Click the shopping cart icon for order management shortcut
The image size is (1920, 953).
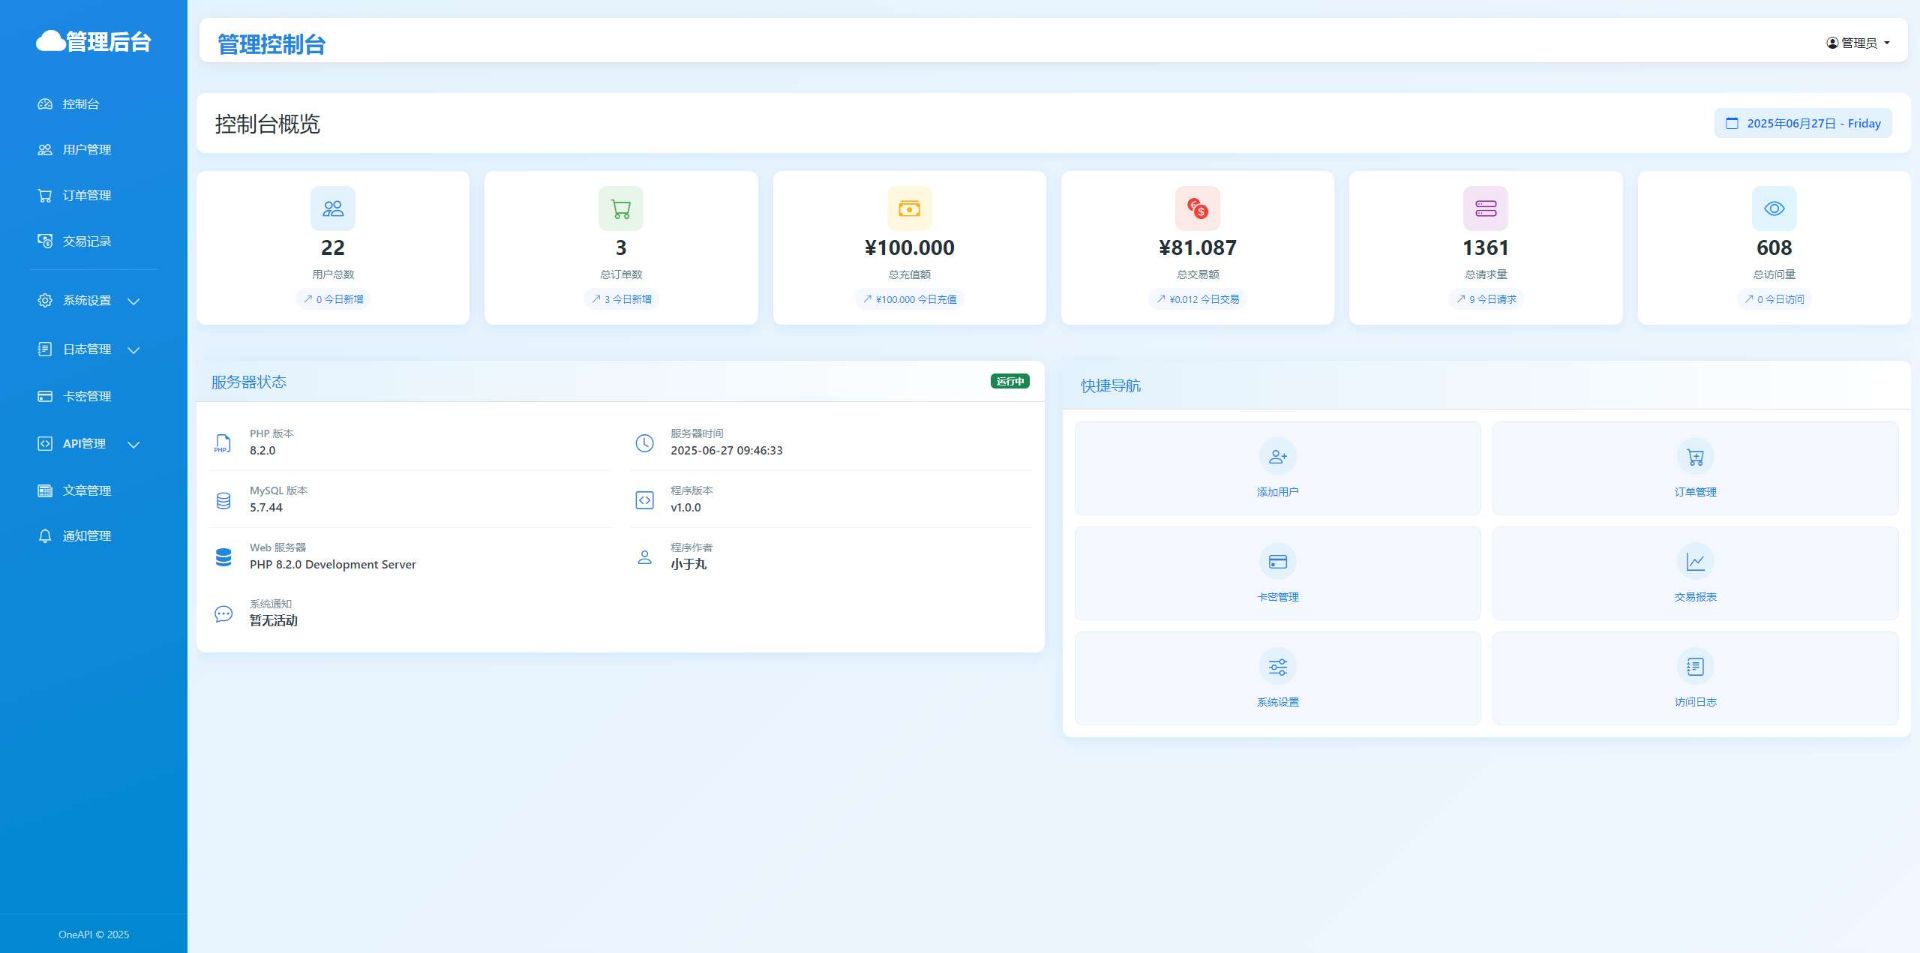coord(1695,457)
